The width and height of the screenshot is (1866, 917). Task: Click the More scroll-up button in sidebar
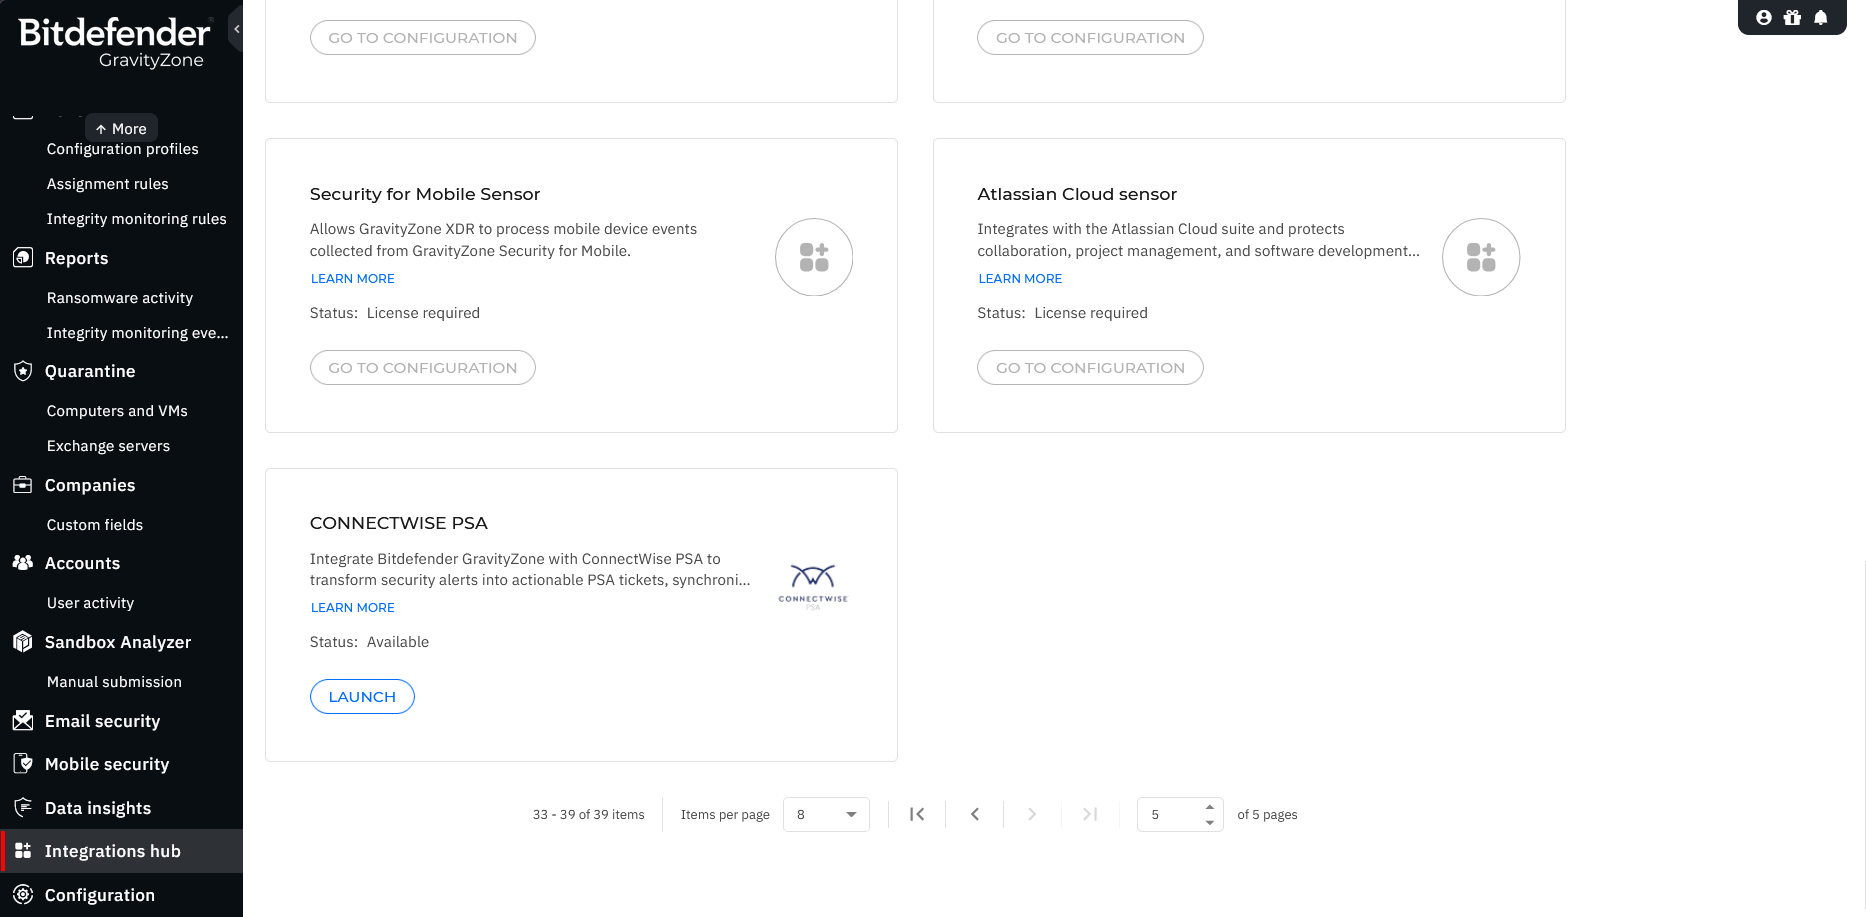pyautogui.click(x=121, y=128)
